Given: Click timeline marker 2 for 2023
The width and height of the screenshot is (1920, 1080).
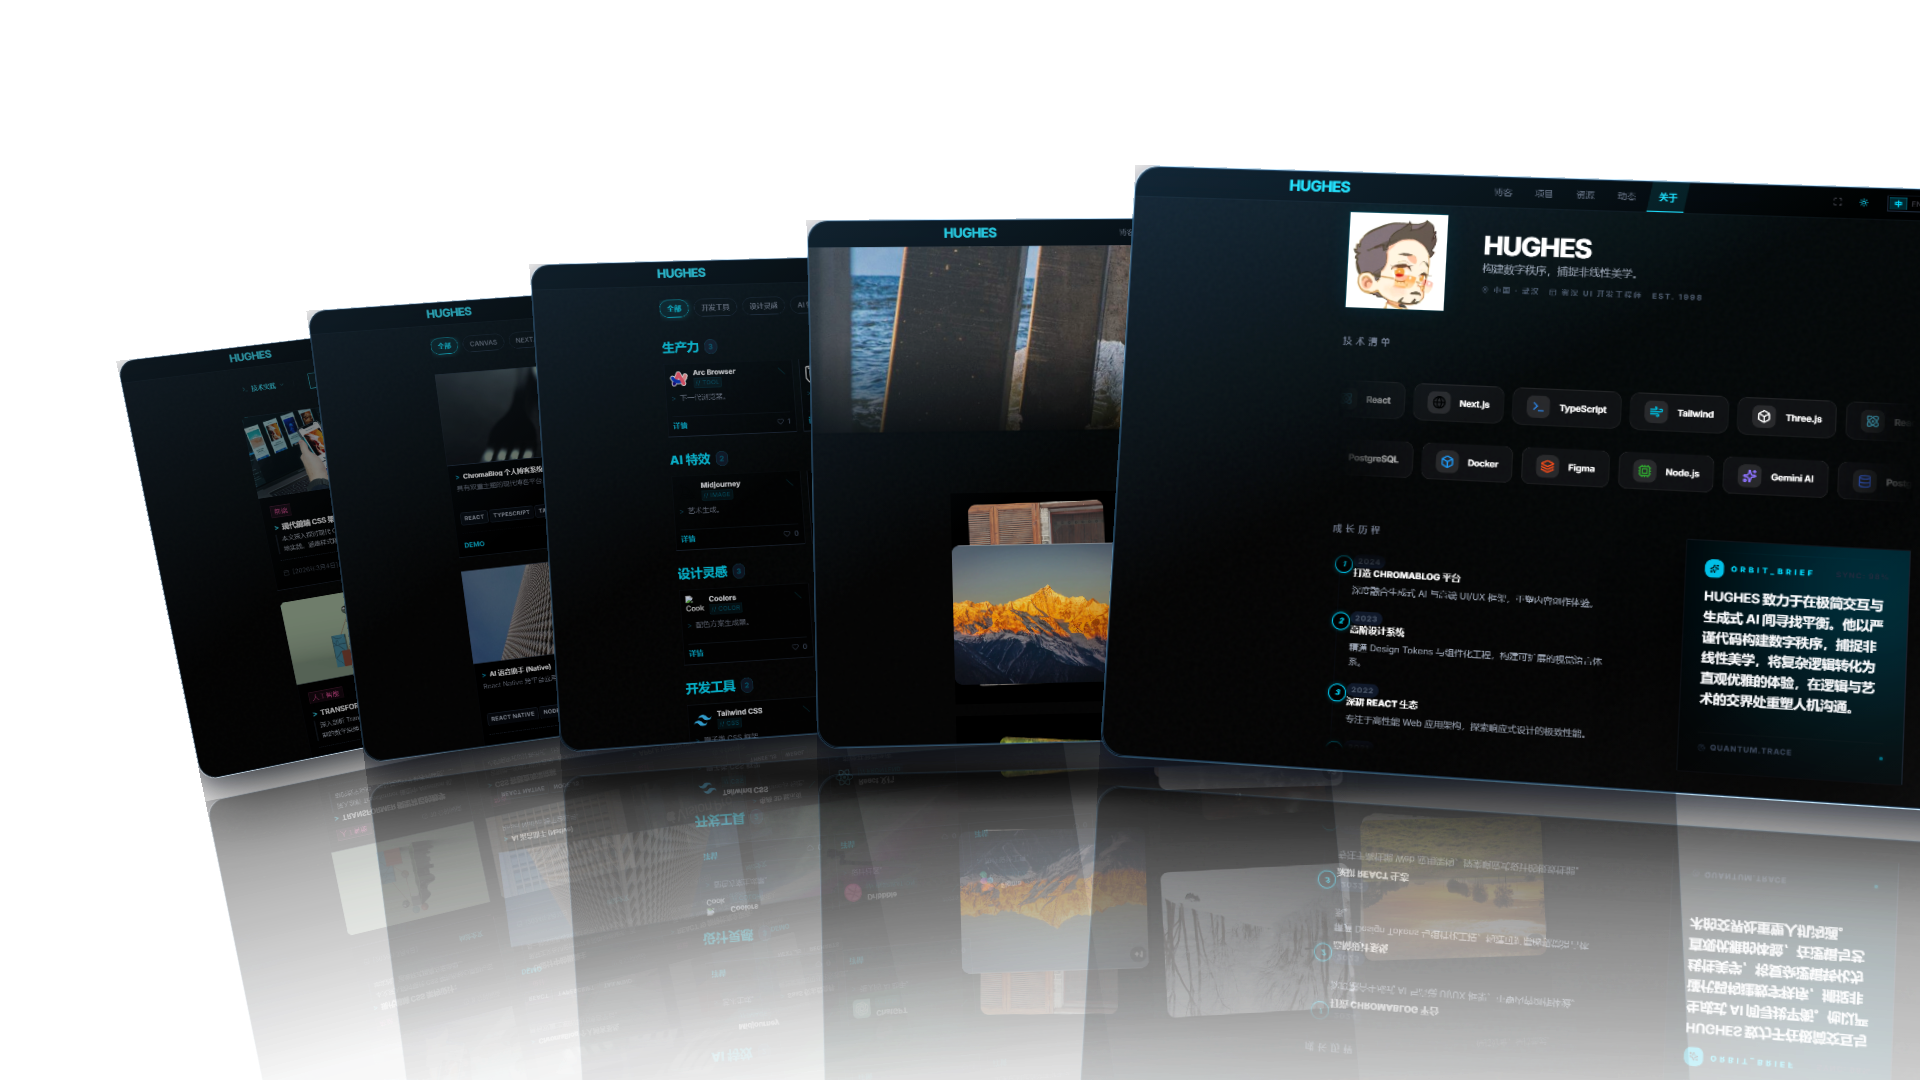Looking at the screenshot, I should click(1340, 621).
